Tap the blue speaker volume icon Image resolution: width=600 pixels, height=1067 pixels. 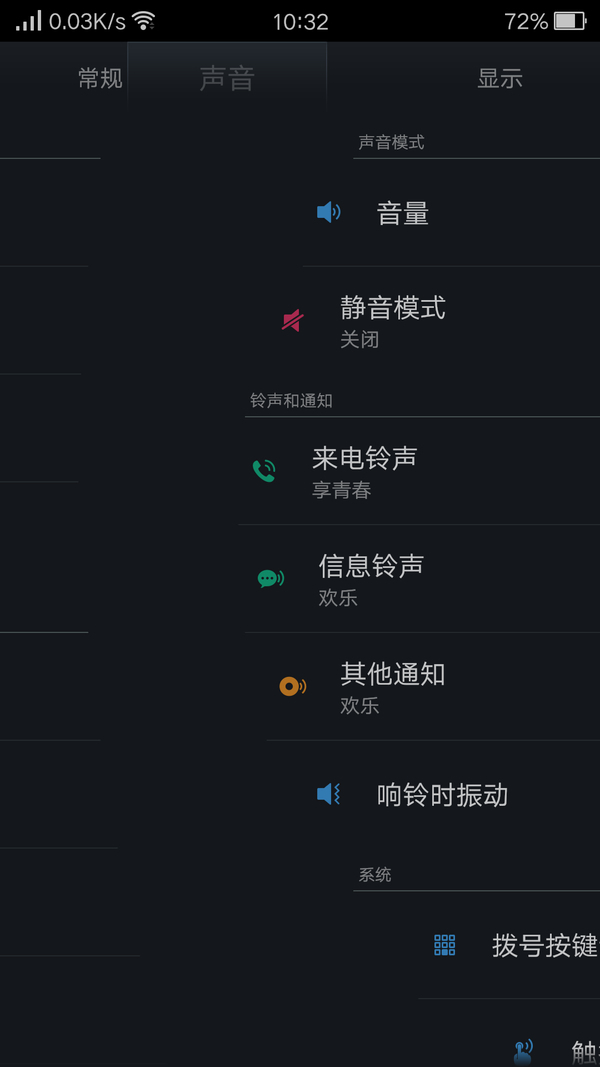328,212
